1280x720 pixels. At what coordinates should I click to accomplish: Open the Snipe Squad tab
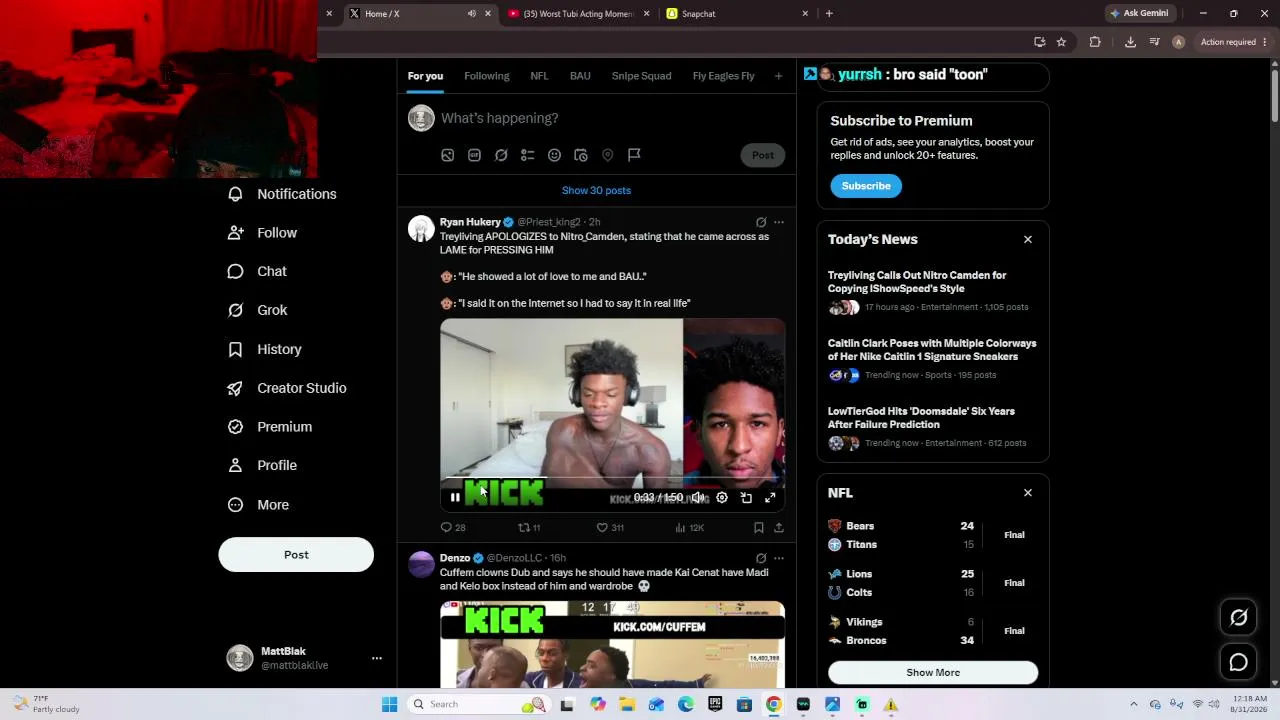641,76
